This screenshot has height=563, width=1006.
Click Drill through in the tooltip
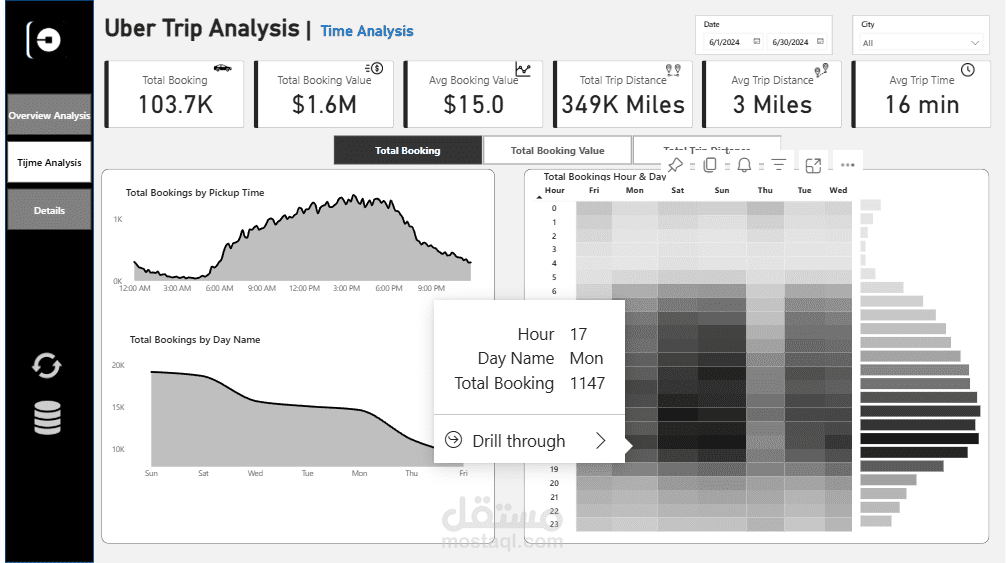coord(519,441)
